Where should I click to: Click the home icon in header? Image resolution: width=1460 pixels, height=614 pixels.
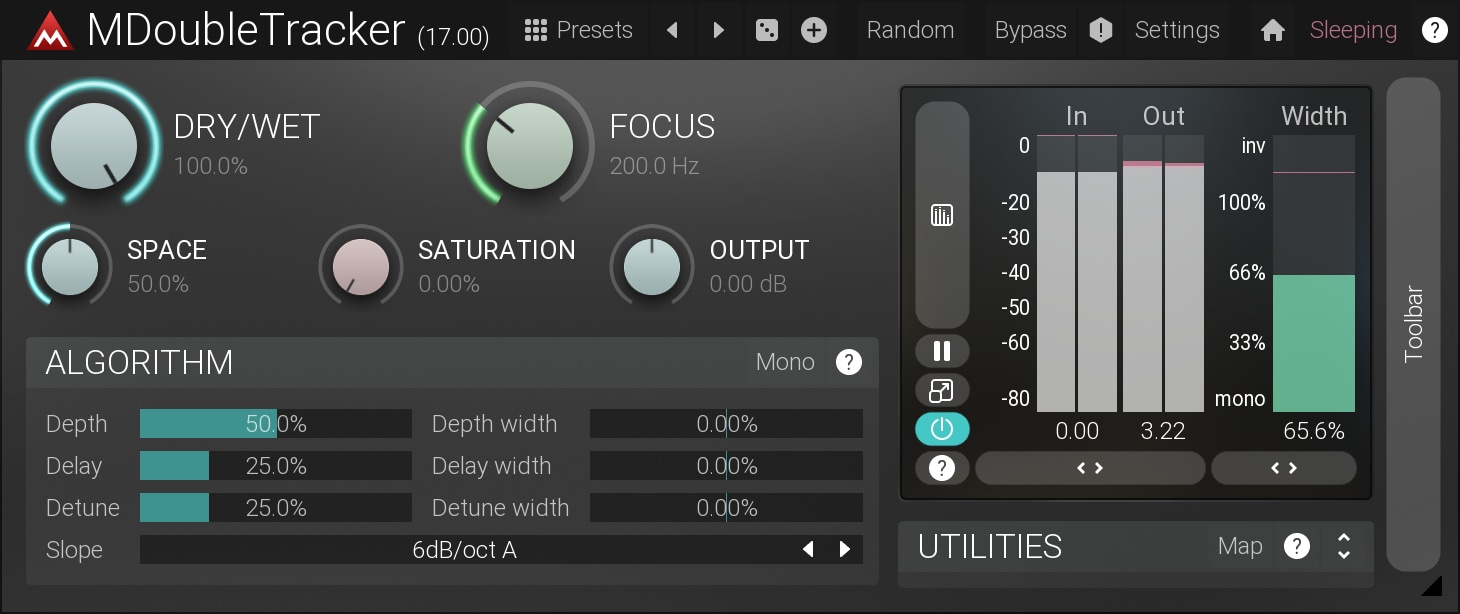pyautogui.click(x=1272, y=31)
